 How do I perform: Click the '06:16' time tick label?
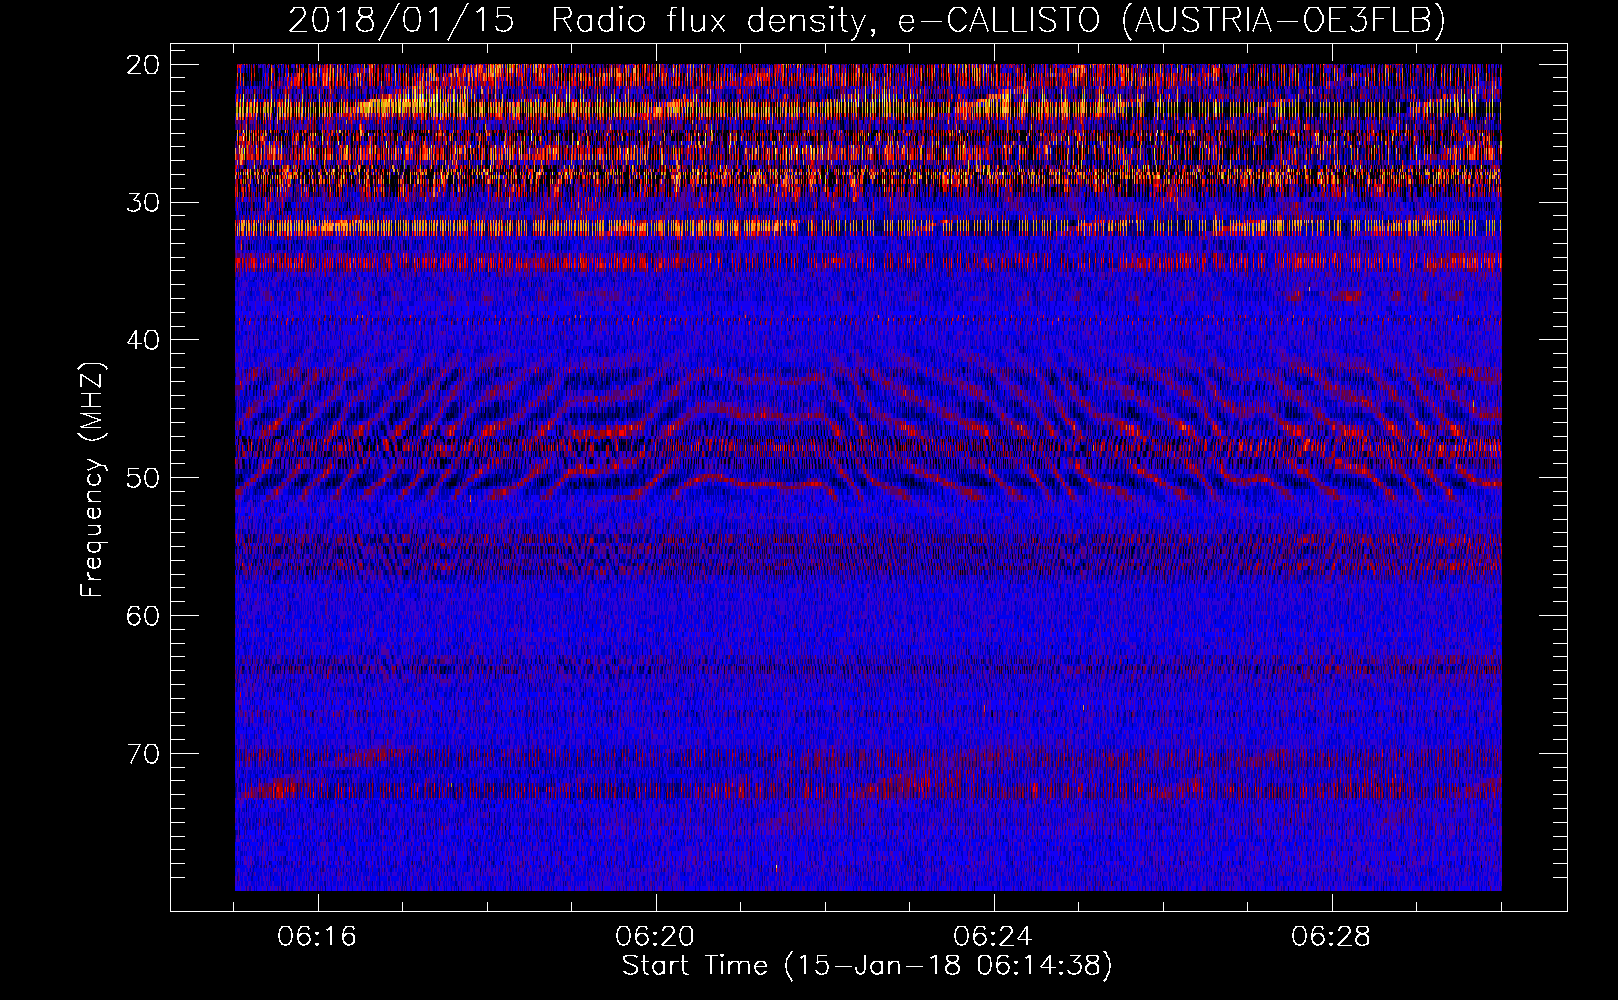click(317, 937)
